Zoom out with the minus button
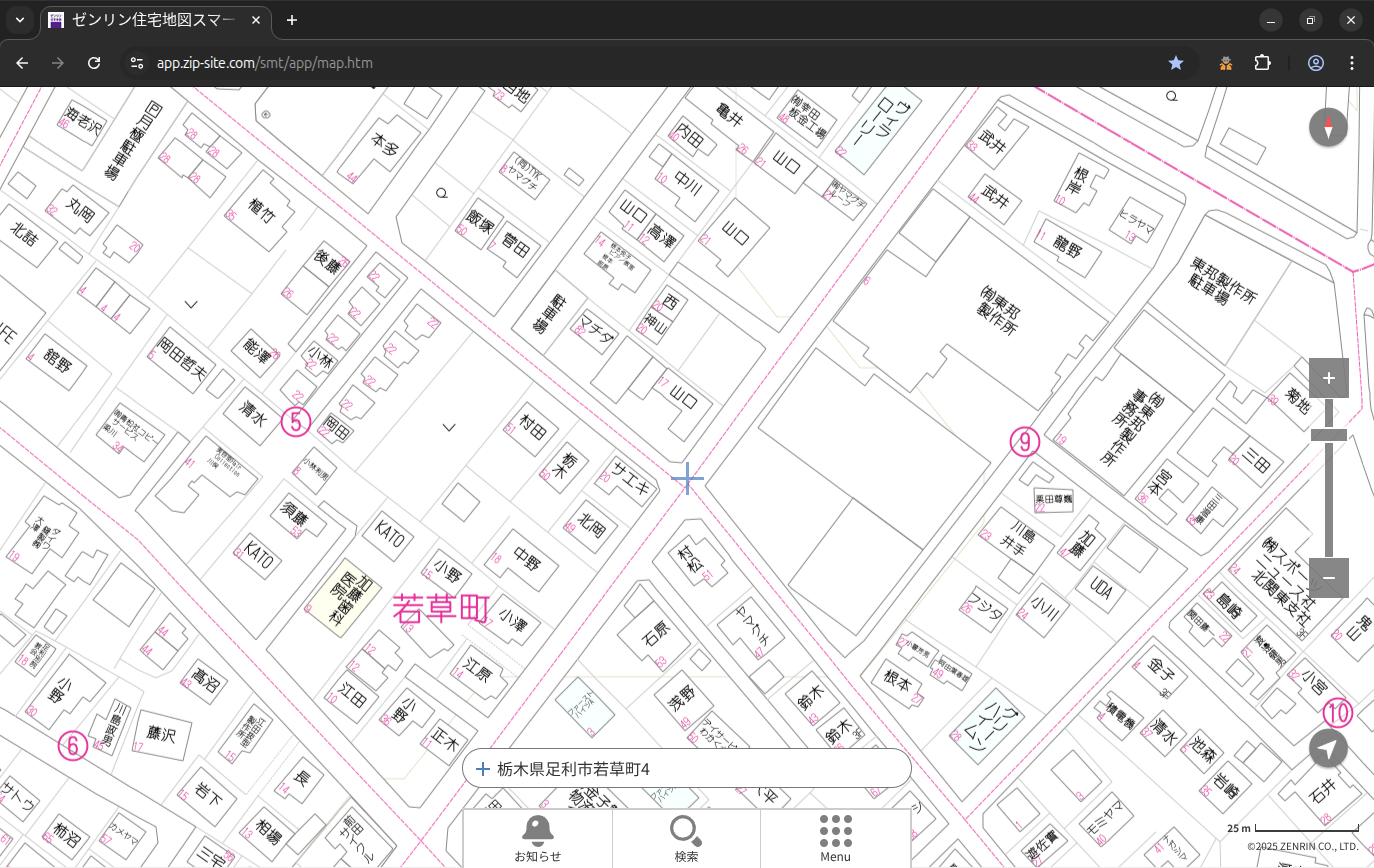Screen dimensions: 1374x868 coord(1328,578)
